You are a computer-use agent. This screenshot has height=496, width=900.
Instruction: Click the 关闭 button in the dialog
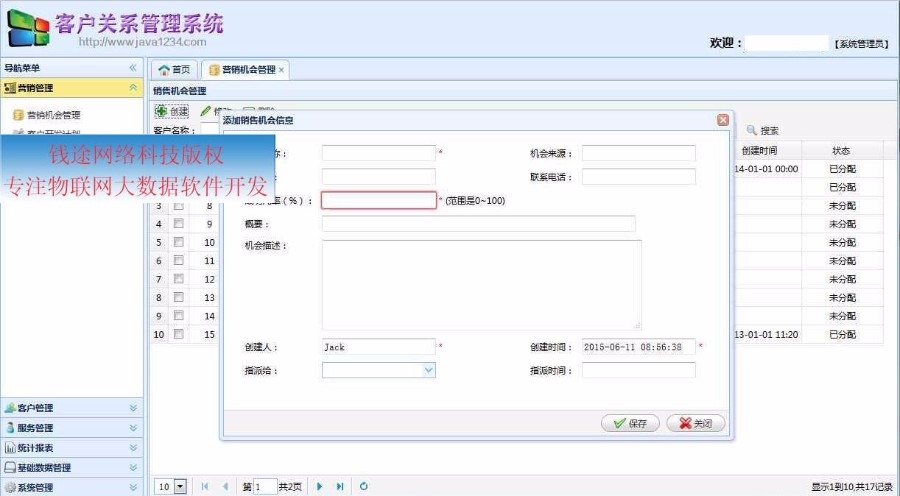click(696, 423)
